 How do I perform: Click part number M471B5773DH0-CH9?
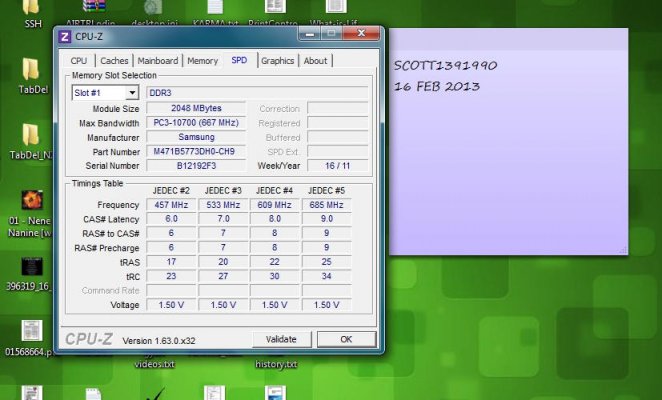(x=196, y=151)
